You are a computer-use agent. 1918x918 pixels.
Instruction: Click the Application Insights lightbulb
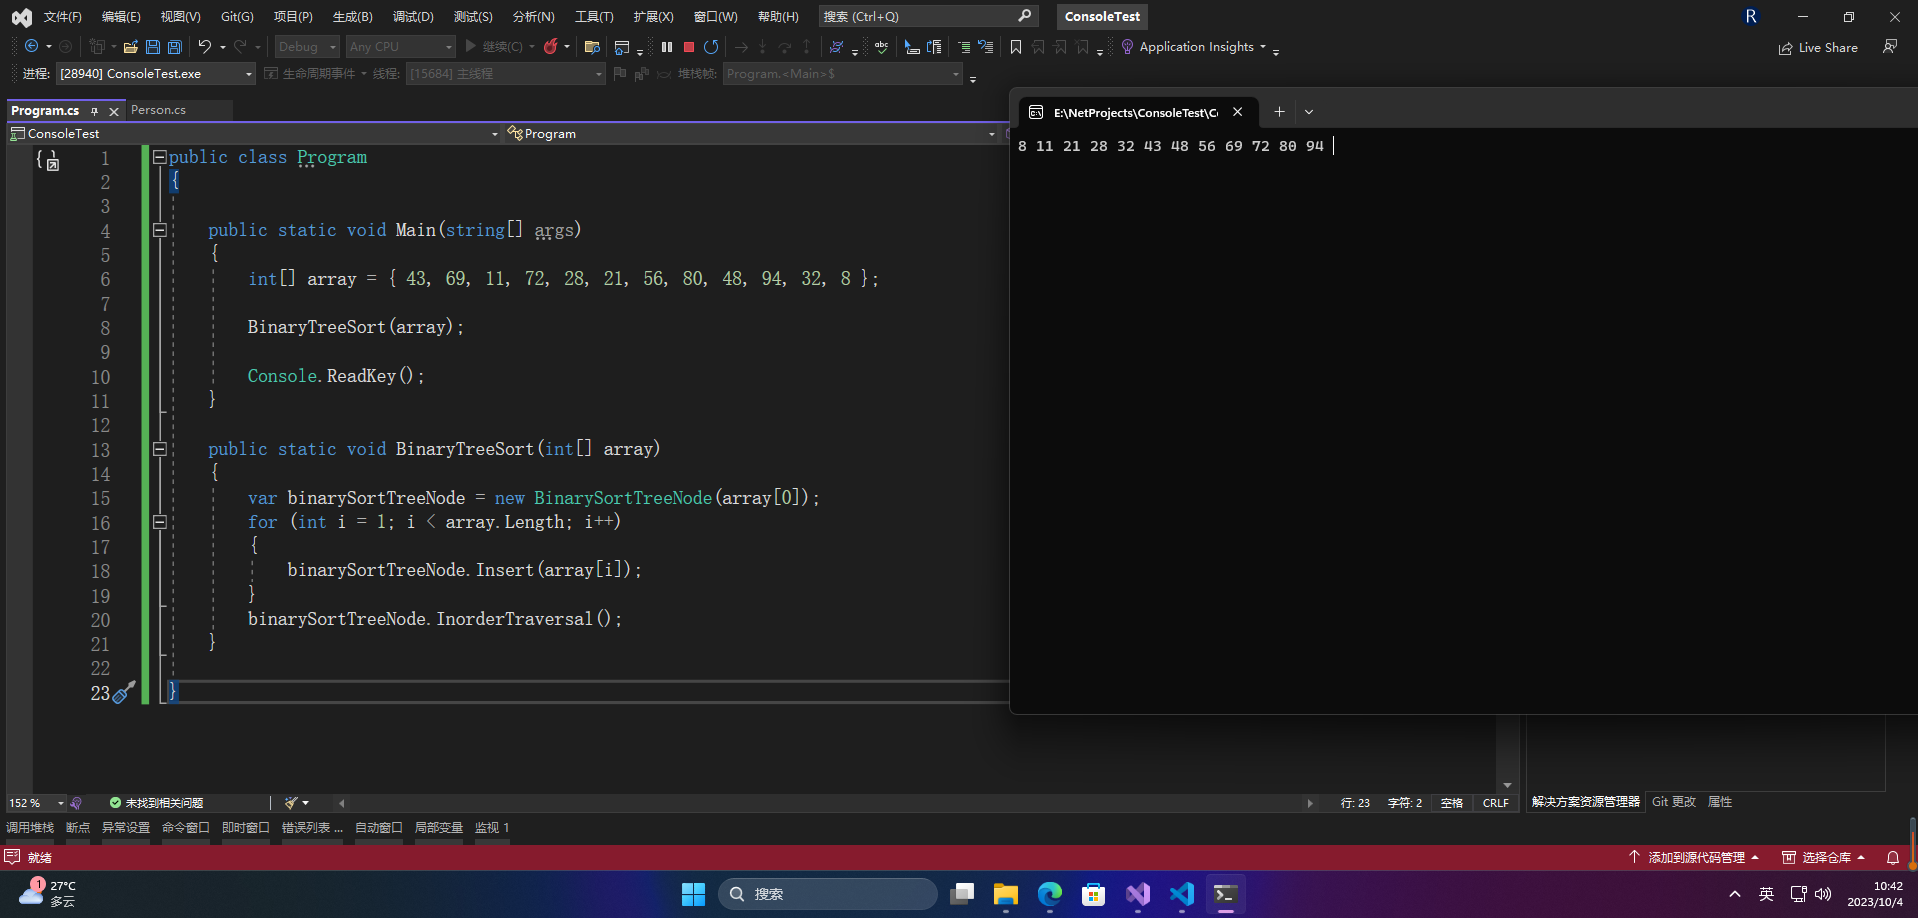pyautogui.click(x=1127, y=46)
